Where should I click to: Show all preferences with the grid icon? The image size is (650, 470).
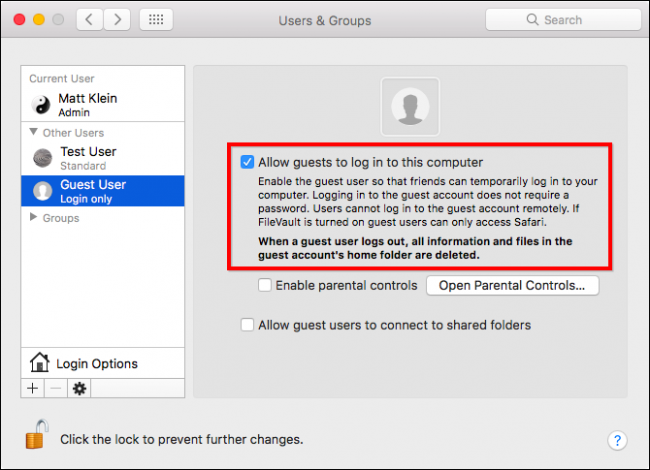[x=156, y=19]
